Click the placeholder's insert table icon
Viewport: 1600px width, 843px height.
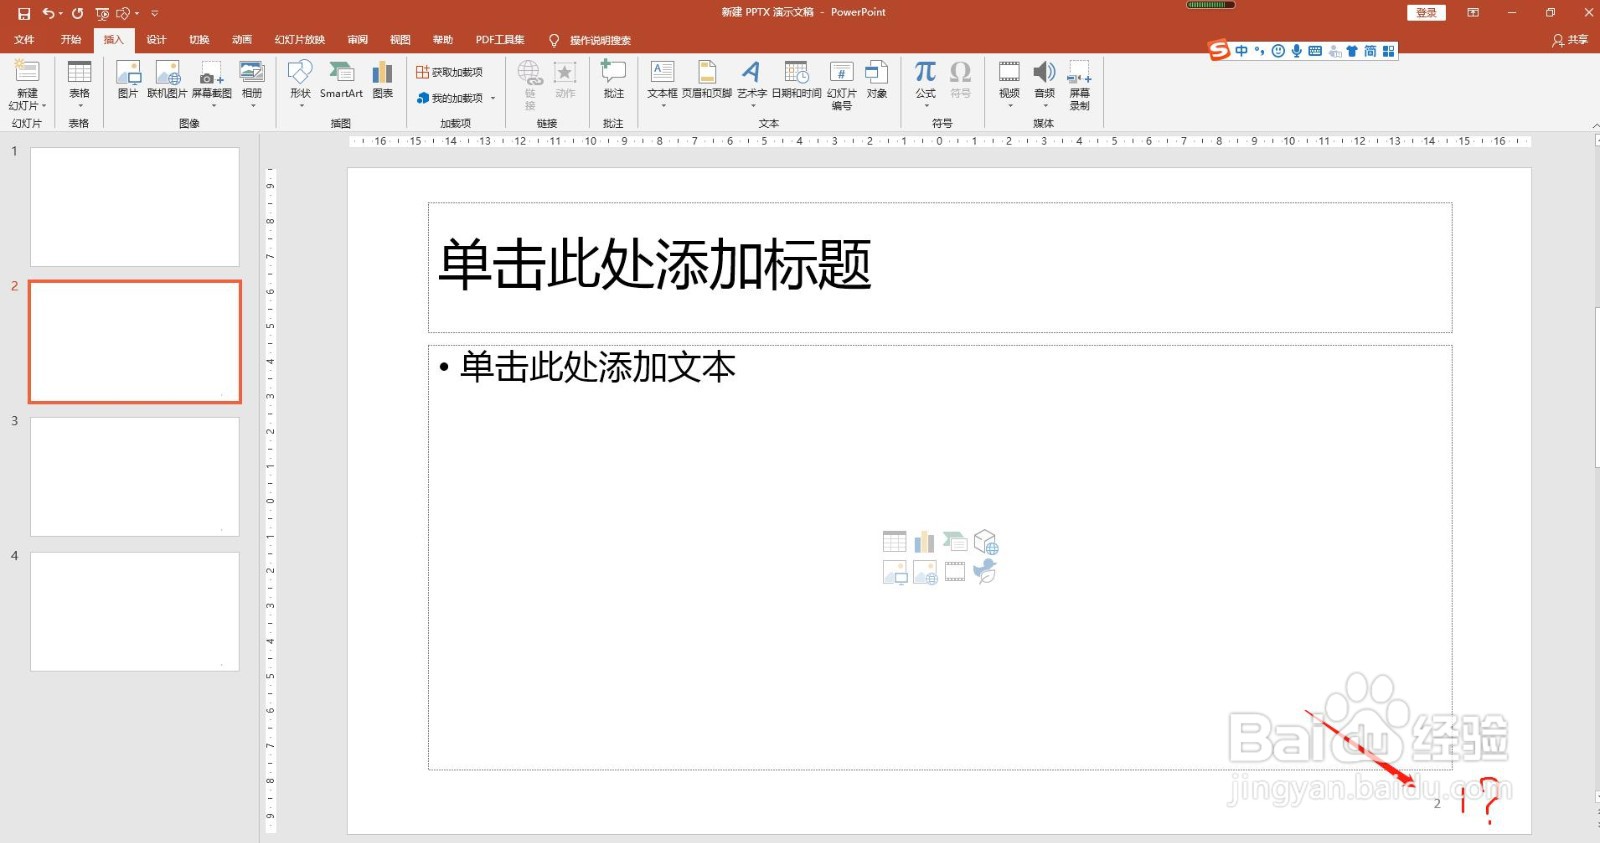895,542
